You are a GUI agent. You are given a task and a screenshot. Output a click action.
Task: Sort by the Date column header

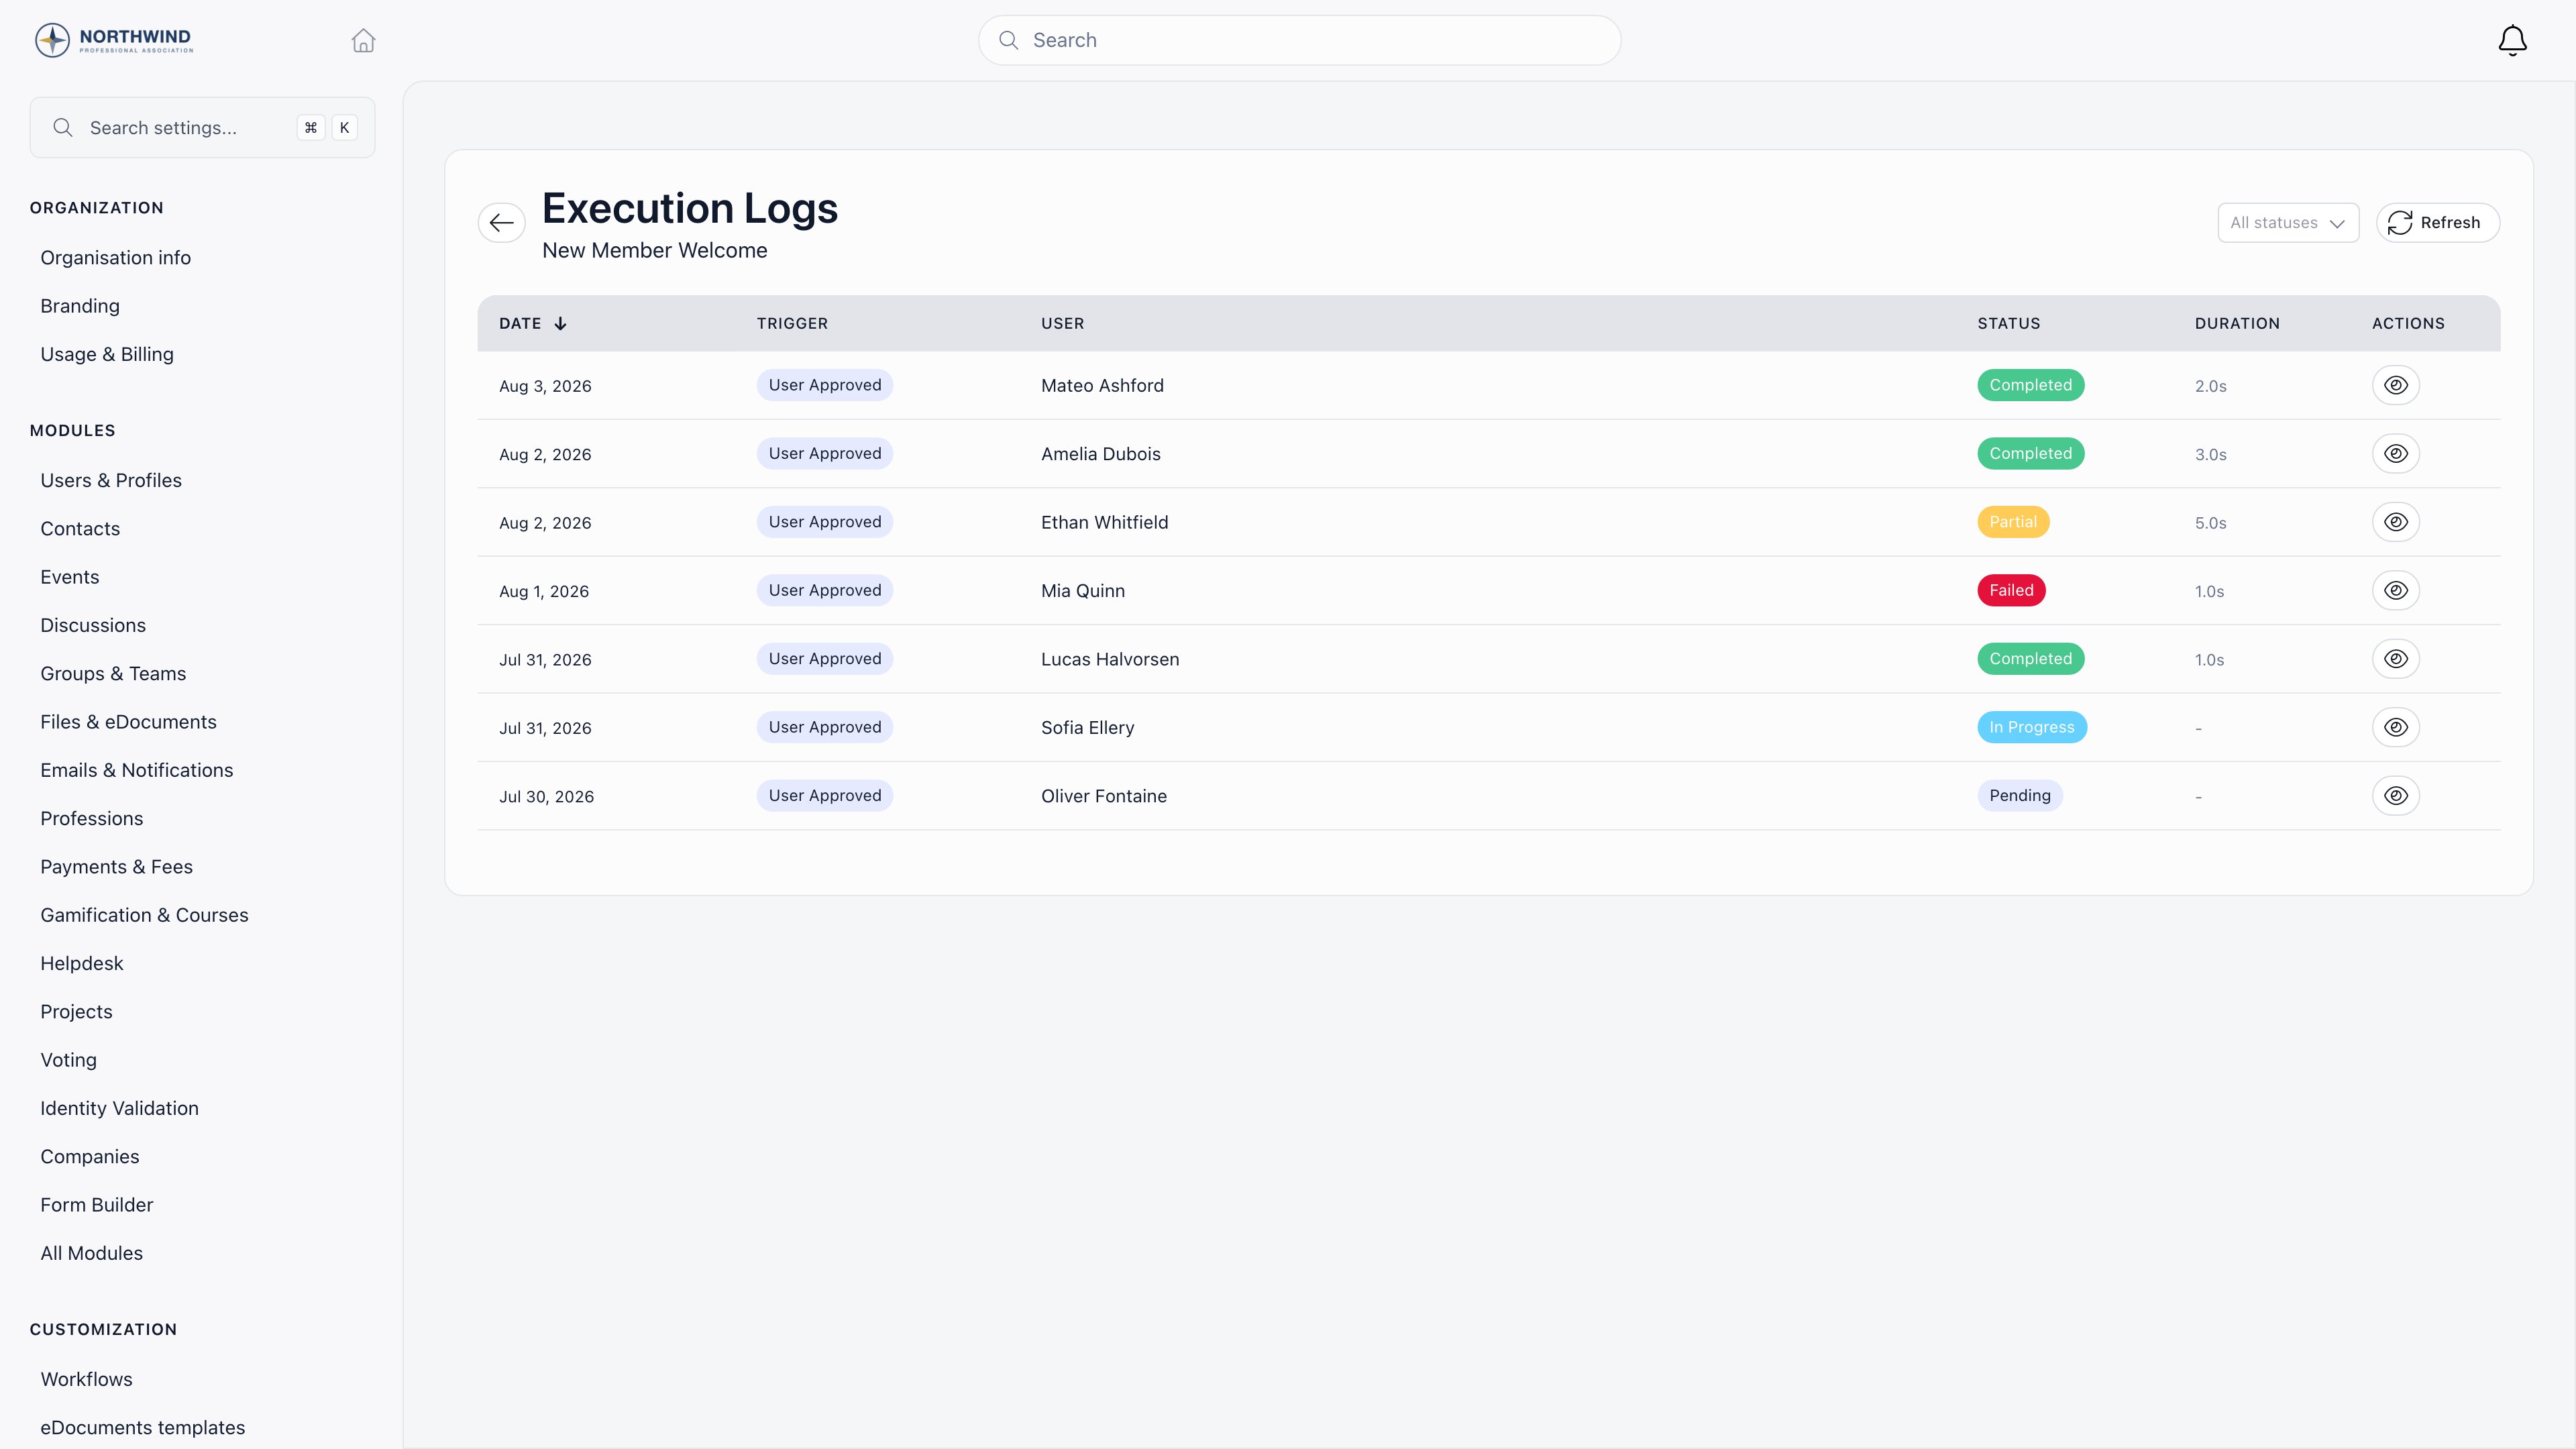520,323
